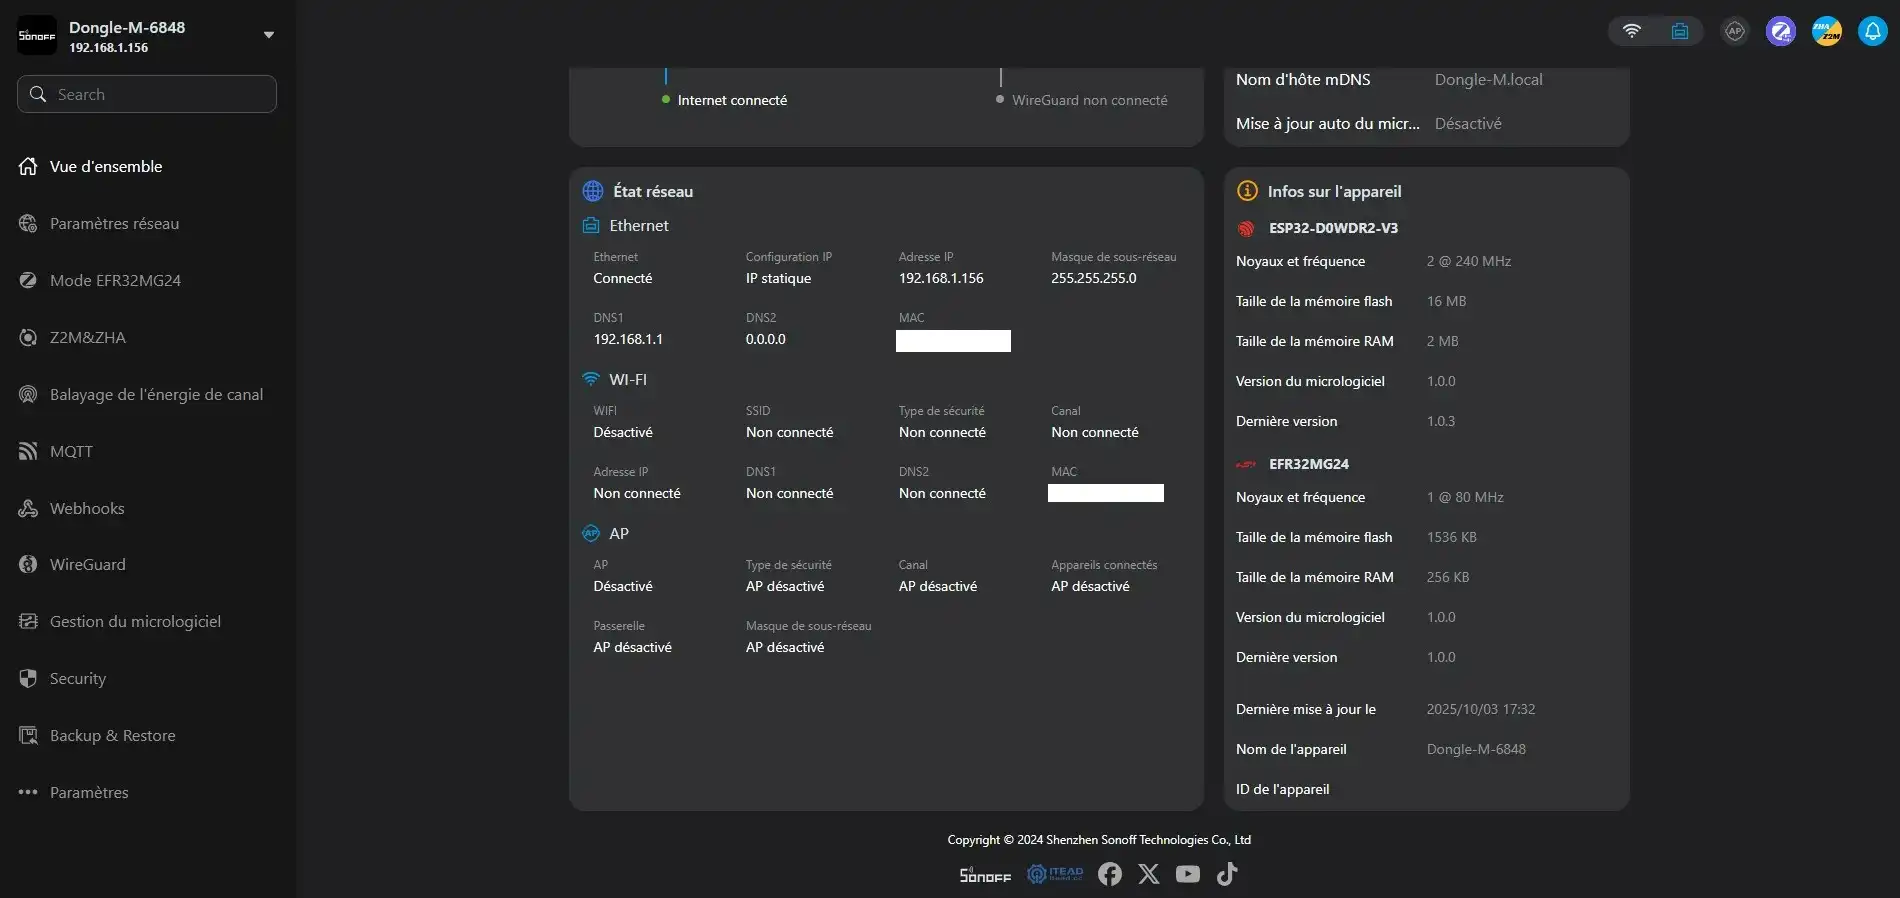Toggle the Wi-Fi connection indicator in header
This screenshot has width=1900, height=898.
(x=1631, y=31)
